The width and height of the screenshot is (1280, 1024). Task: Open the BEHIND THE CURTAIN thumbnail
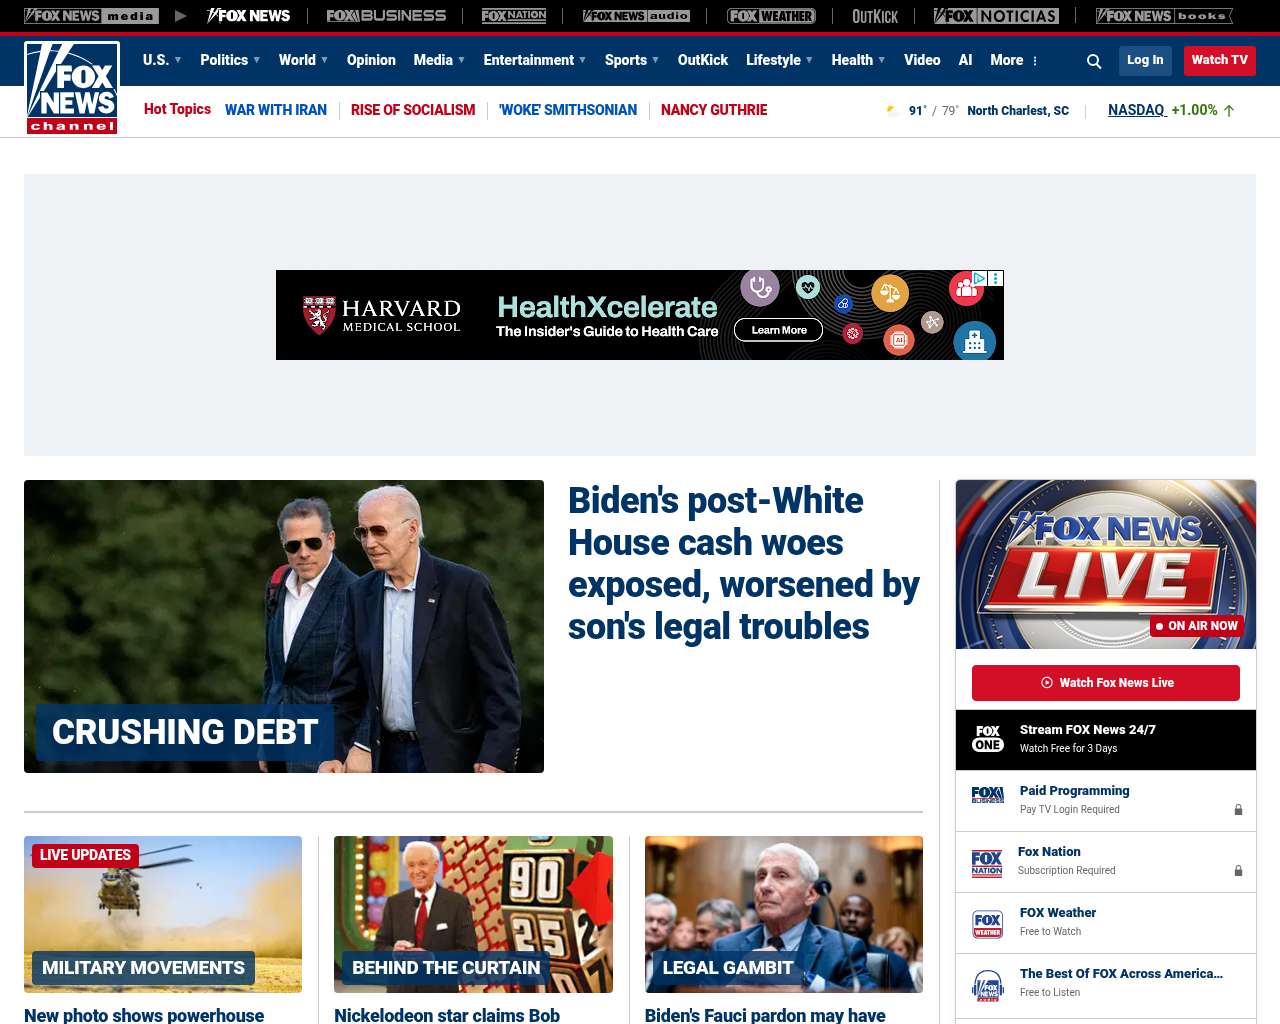tap(473, 914)
